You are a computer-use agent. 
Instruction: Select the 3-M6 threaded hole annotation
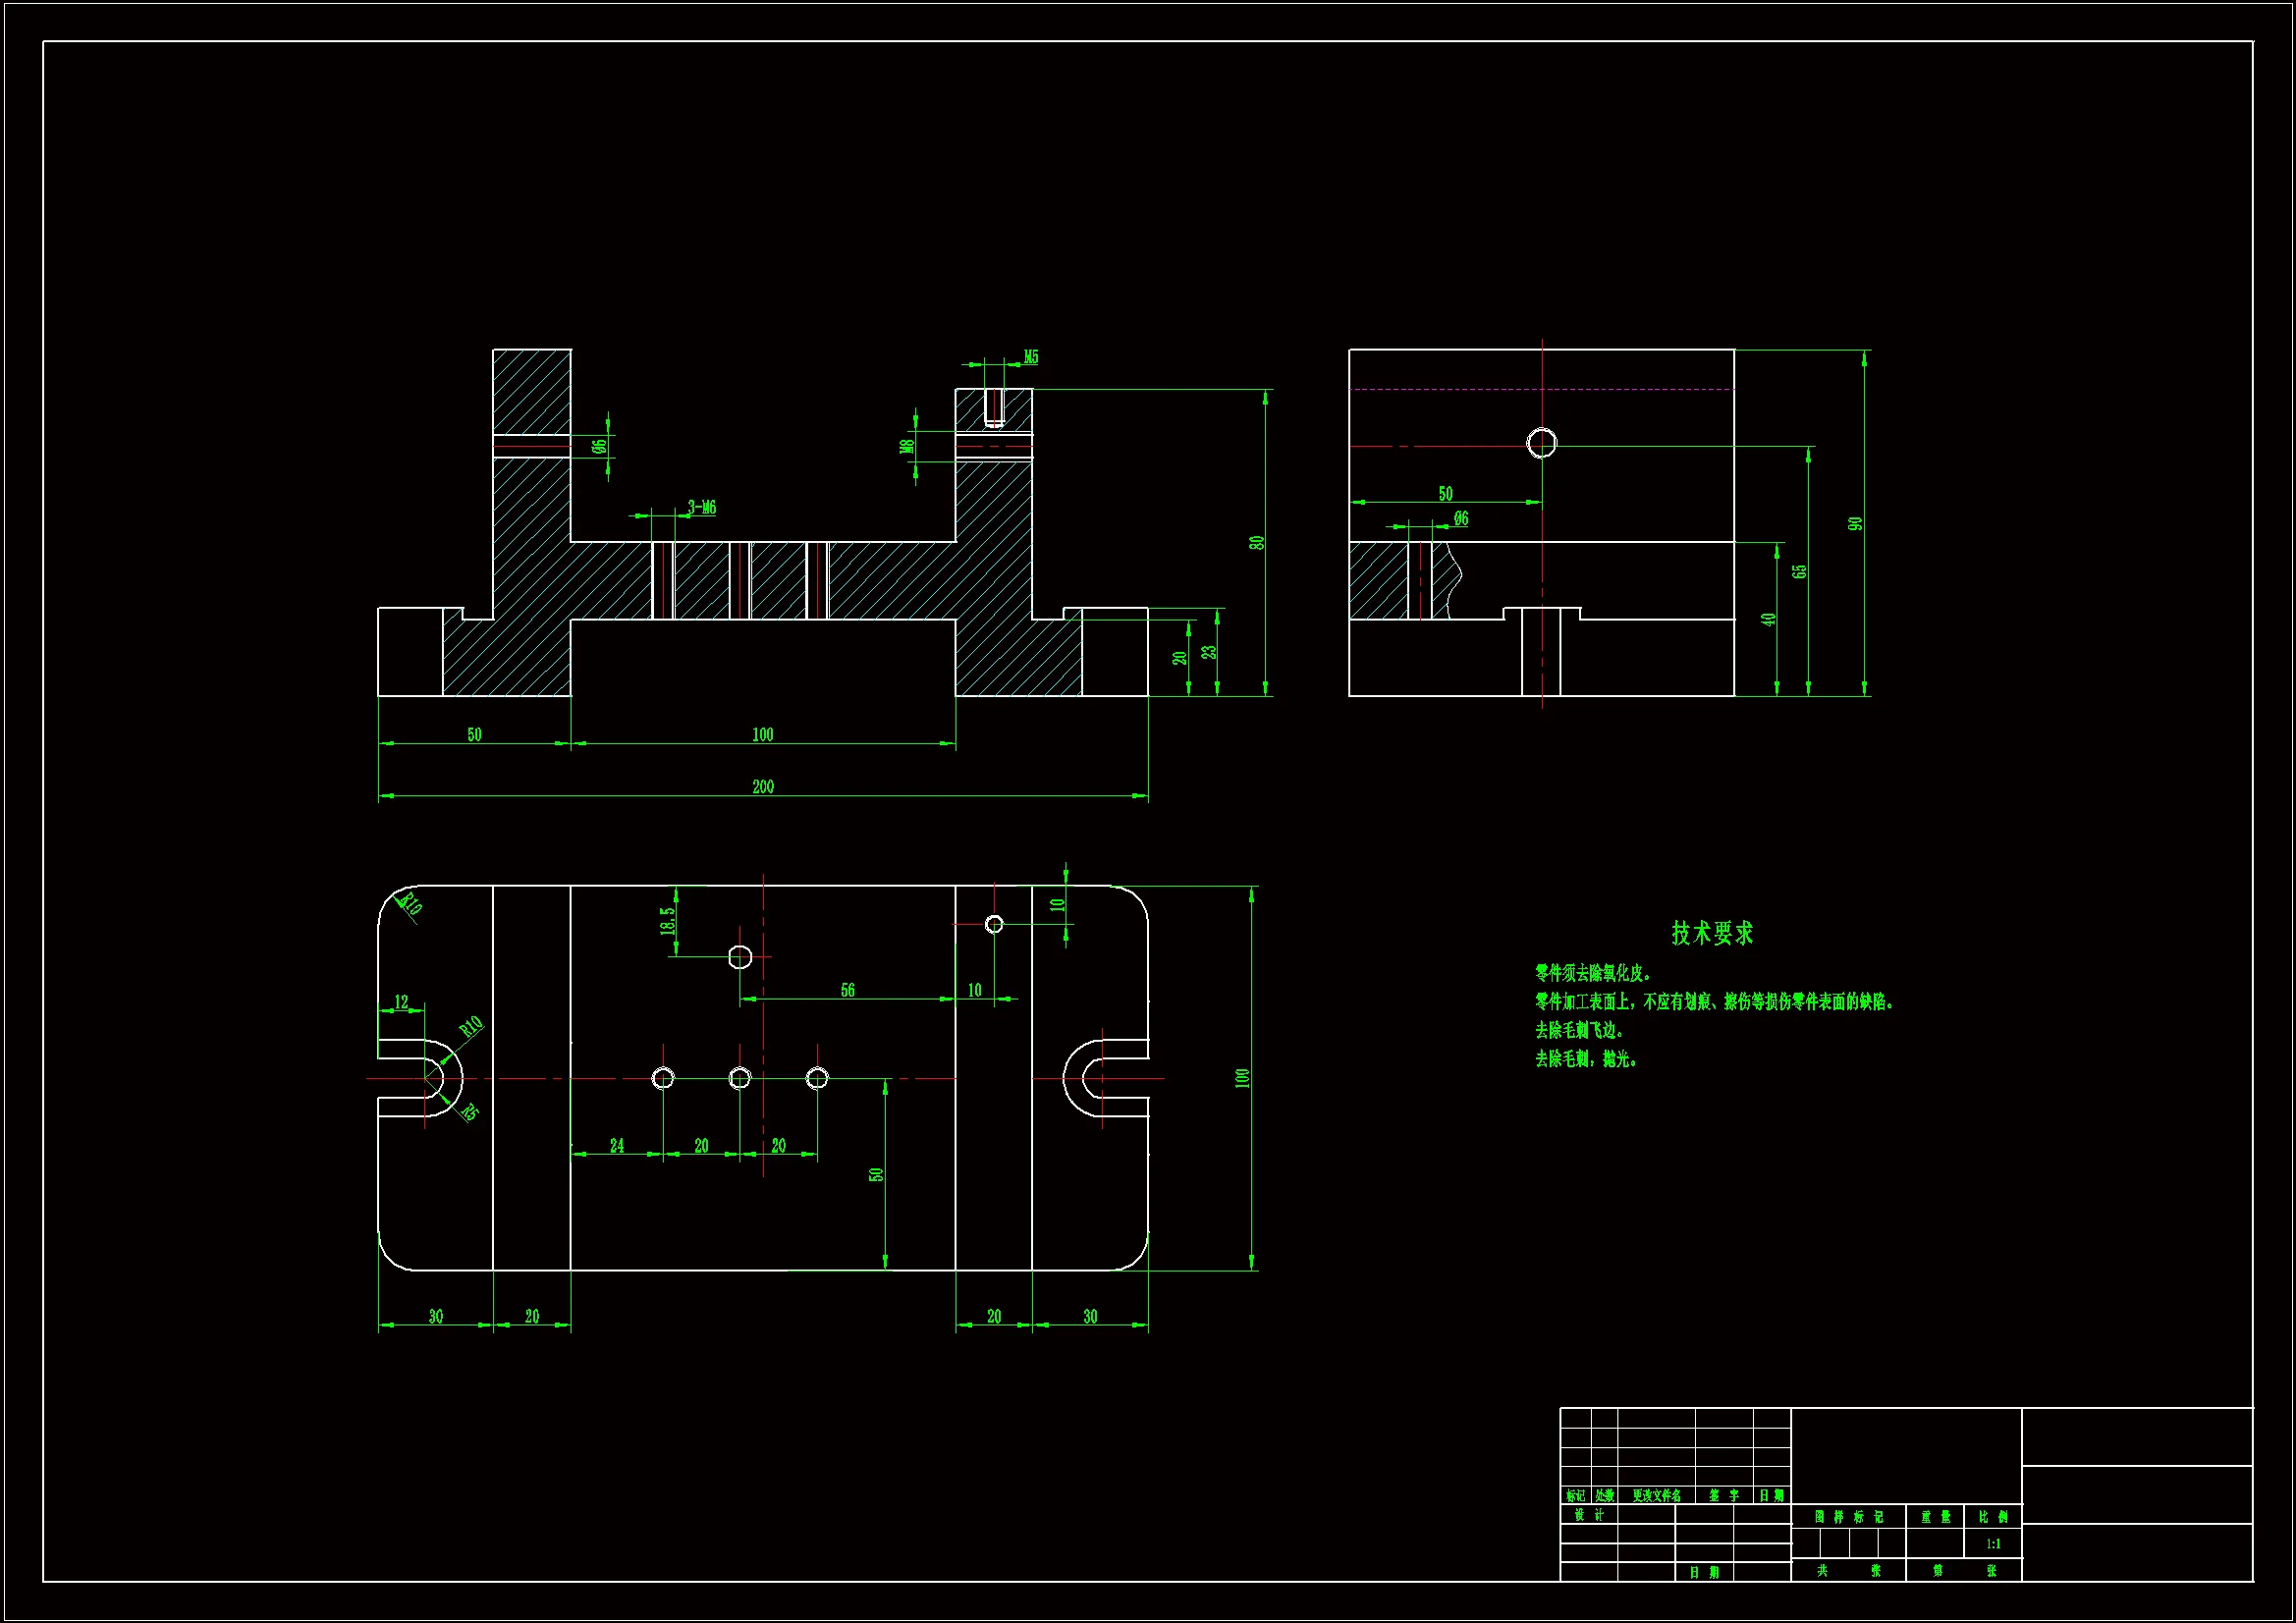click(x=702, y=508)
